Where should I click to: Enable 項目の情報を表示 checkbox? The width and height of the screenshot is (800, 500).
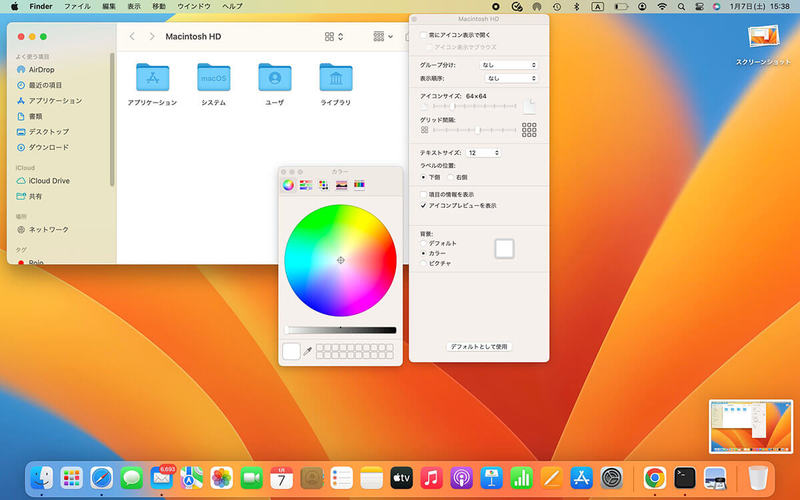coord(423,195)
